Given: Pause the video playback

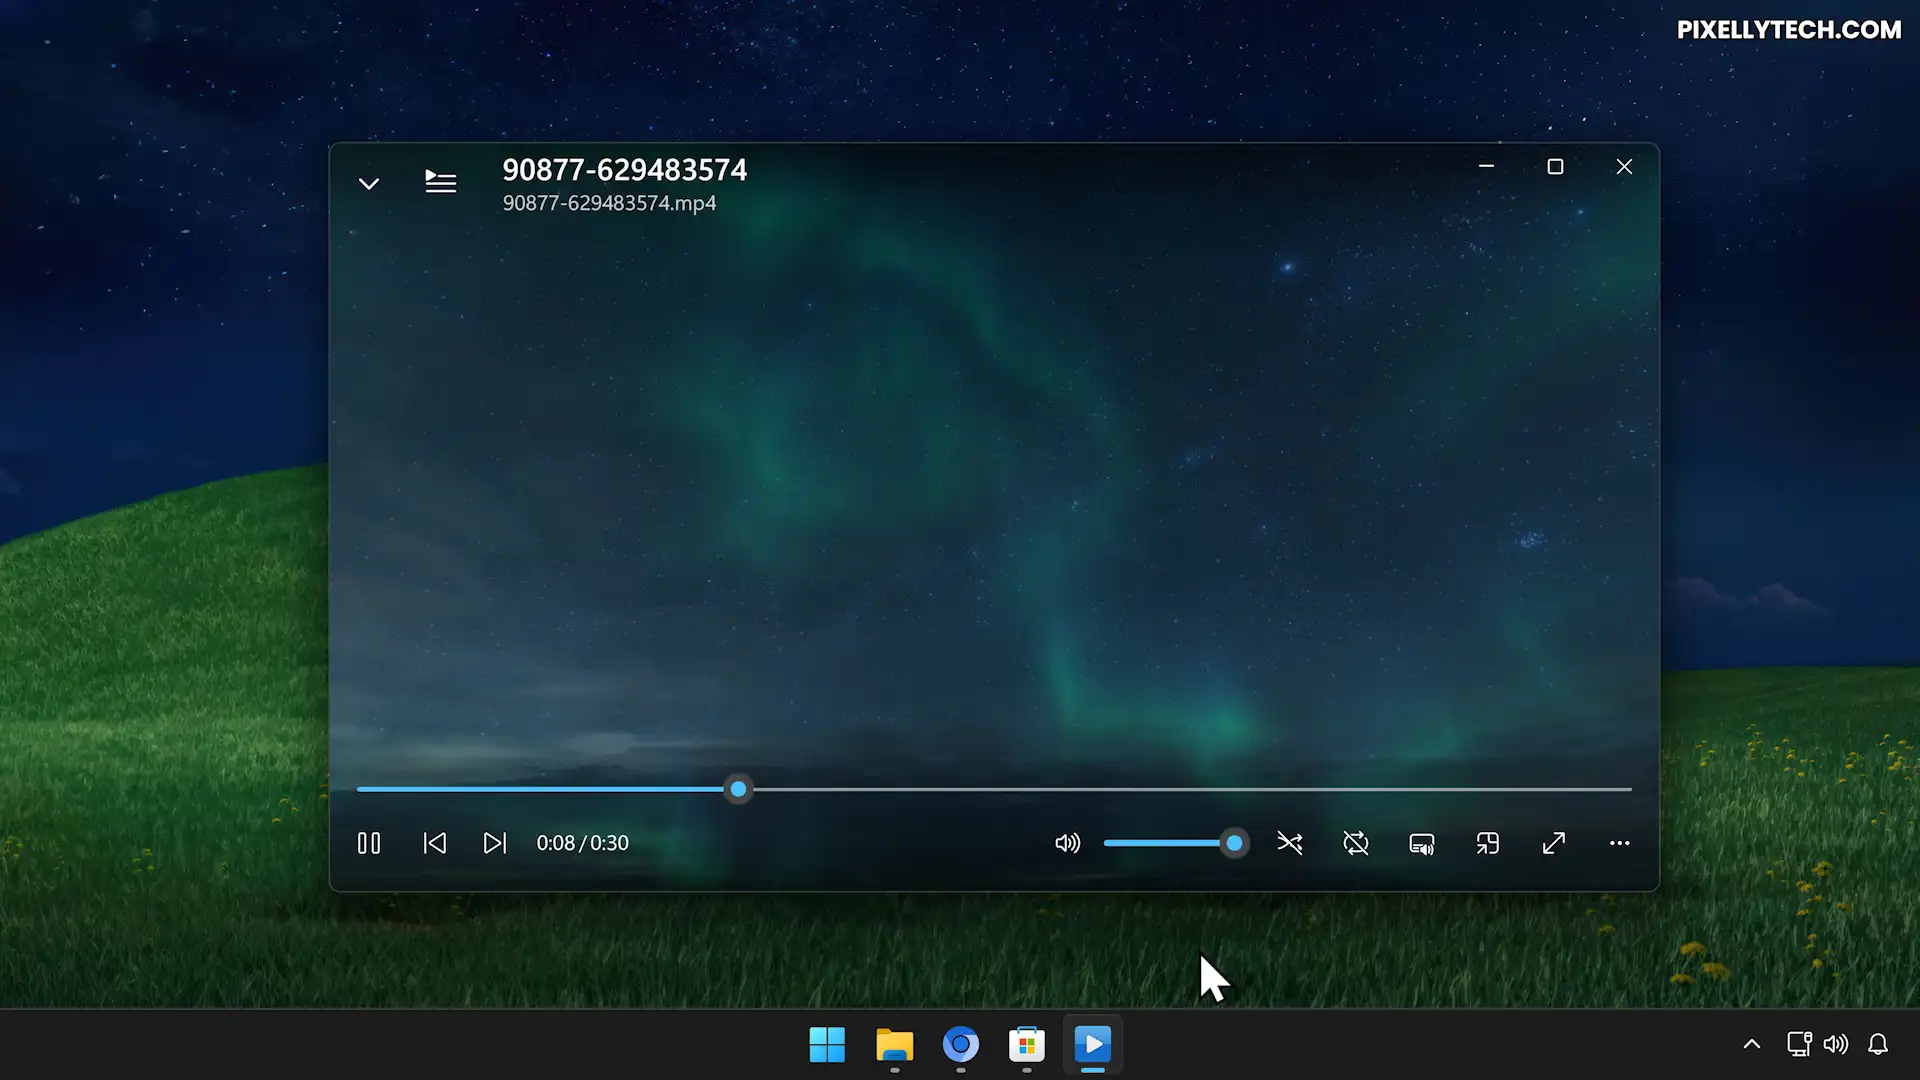Looking at the screenshot, I should [369, 843].
